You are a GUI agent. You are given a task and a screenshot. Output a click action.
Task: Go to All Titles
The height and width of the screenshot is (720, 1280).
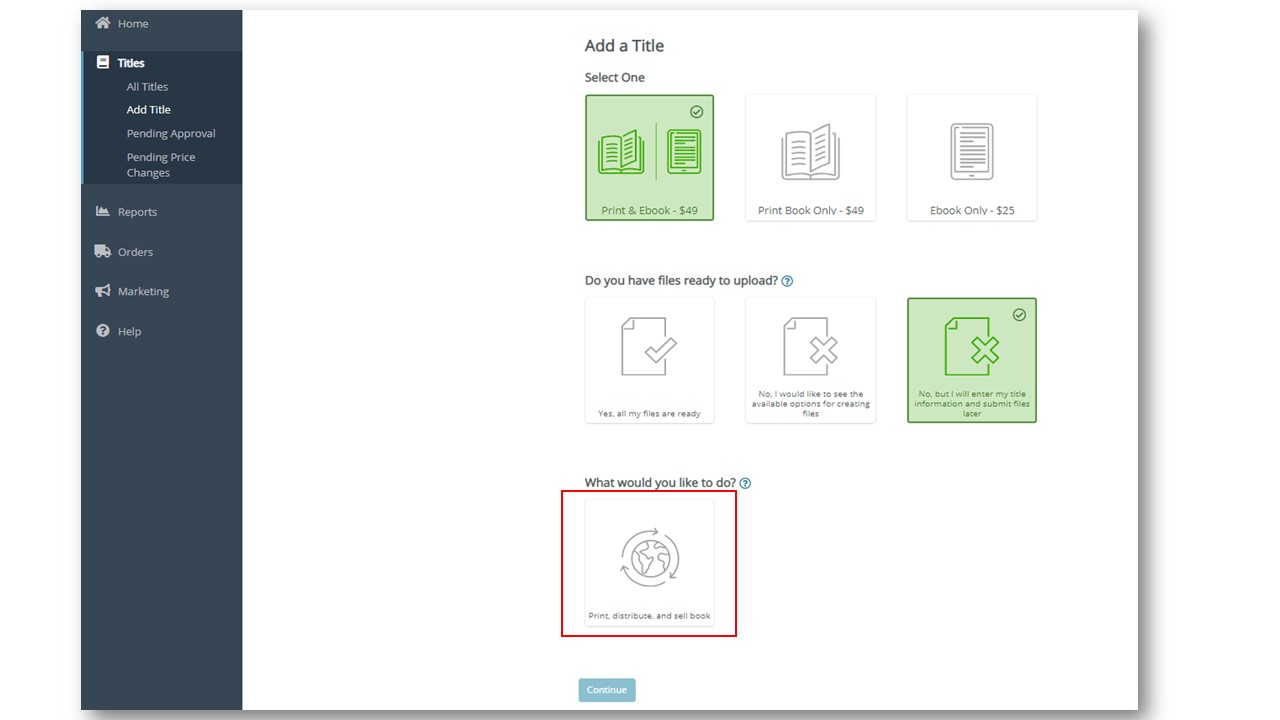click(x=147, y=87)
